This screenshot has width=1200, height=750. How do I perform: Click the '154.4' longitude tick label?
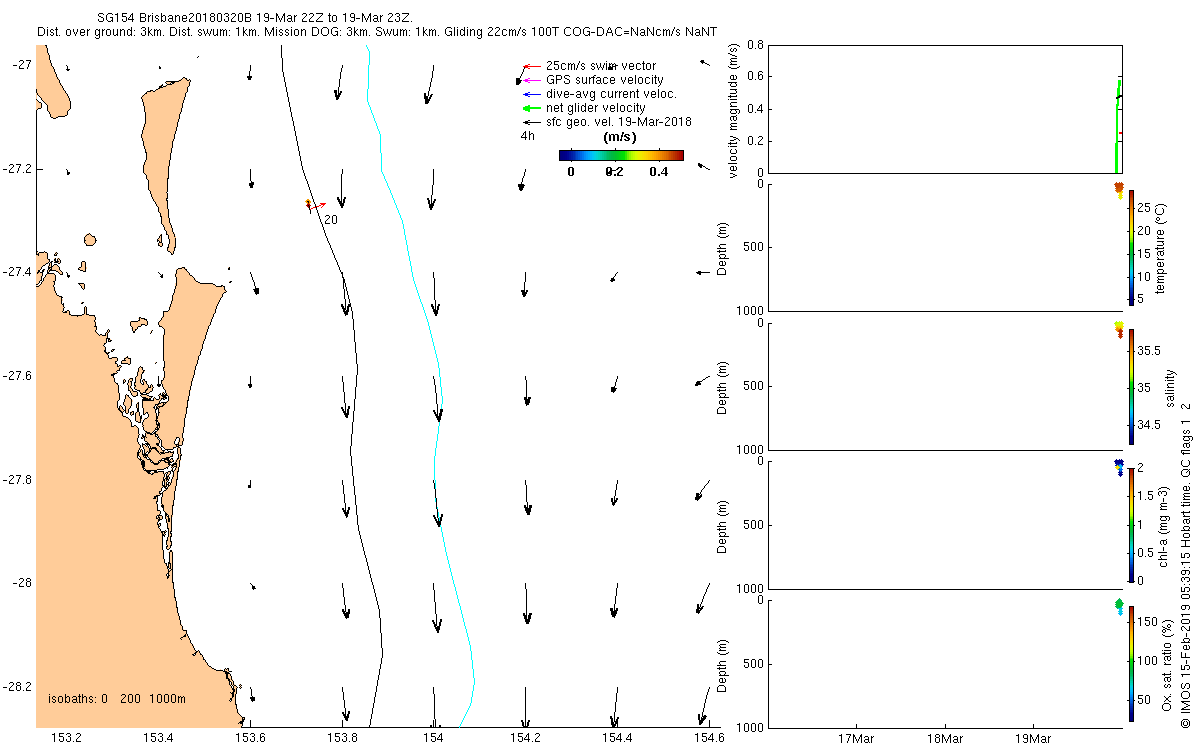click(x=616, y=738)
